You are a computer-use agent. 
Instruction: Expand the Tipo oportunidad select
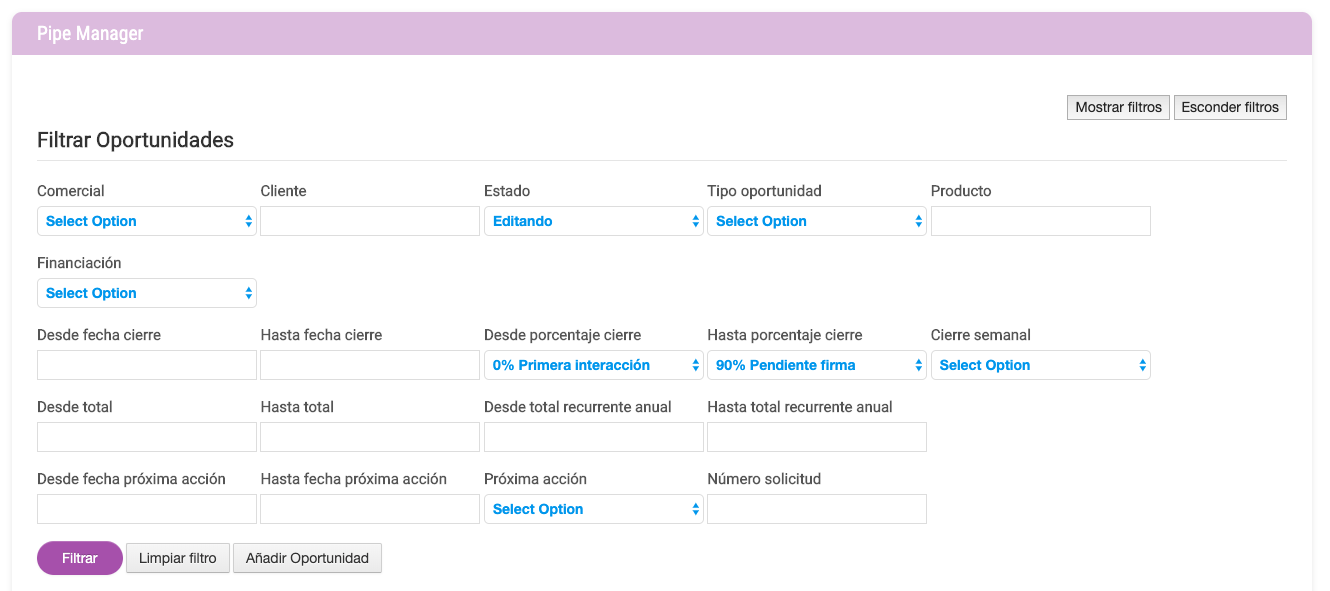pos(817,221)
